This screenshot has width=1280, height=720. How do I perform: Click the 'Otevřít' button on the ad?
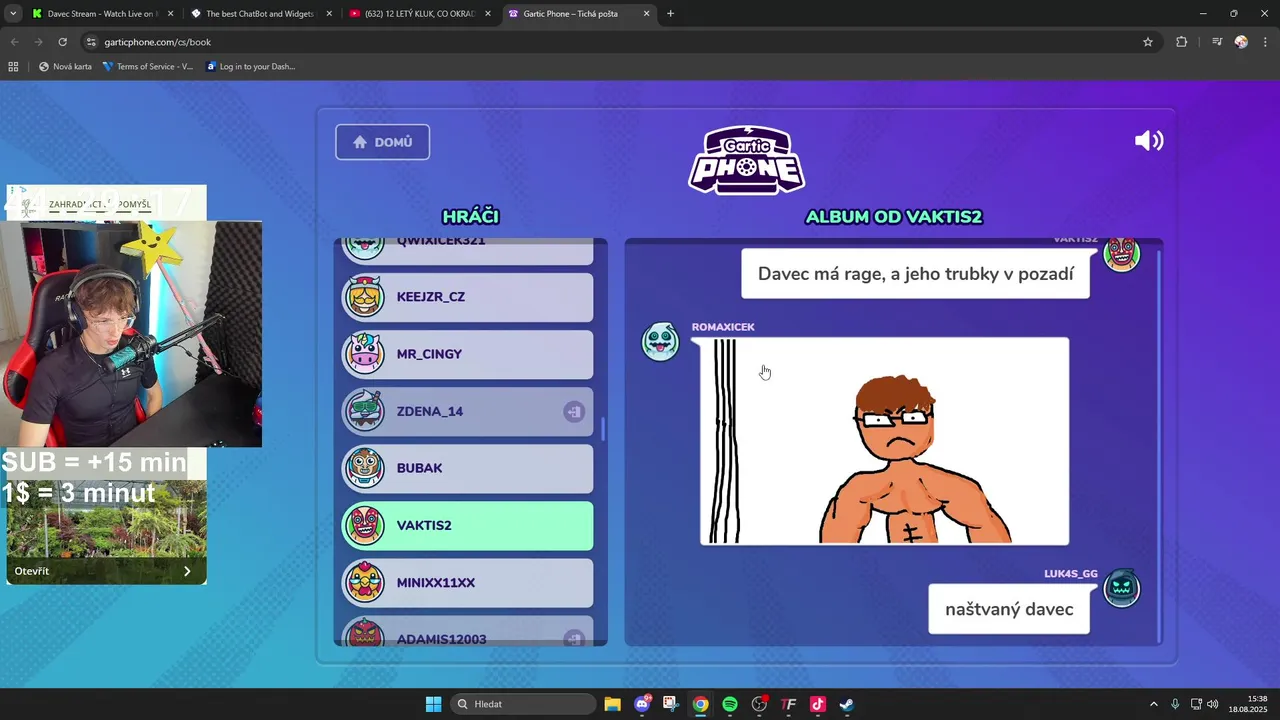point(106,571)
